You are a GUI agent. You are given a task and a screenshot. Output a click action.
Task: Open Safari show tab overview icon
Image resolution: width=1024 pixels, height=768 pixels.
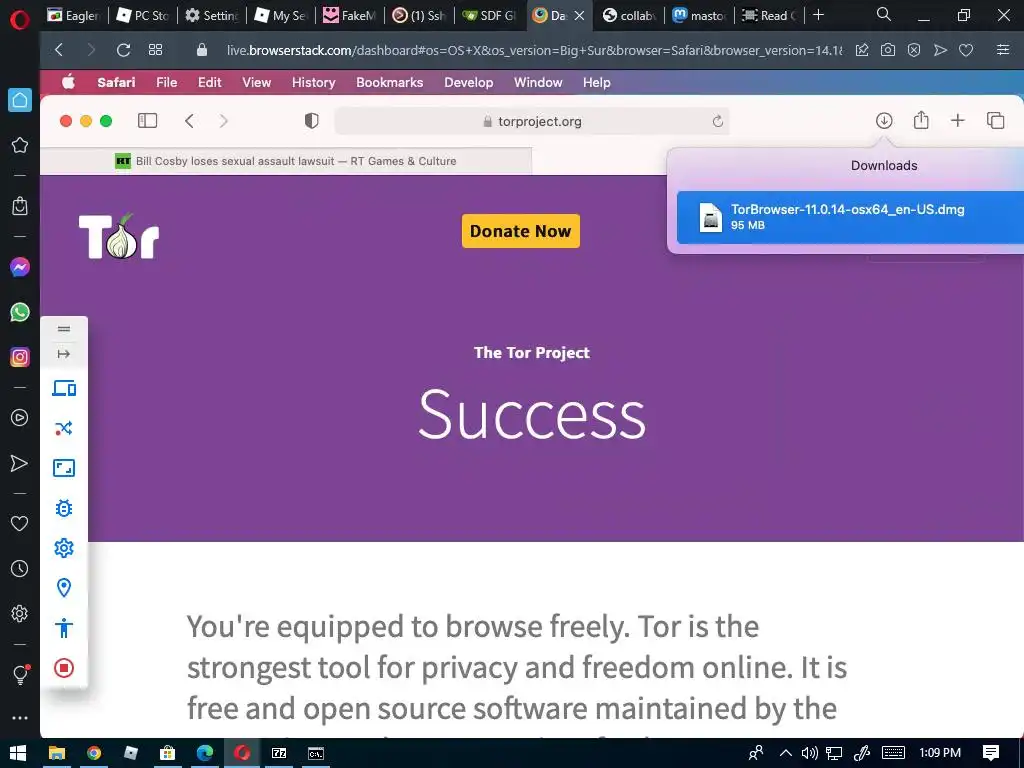995,121
